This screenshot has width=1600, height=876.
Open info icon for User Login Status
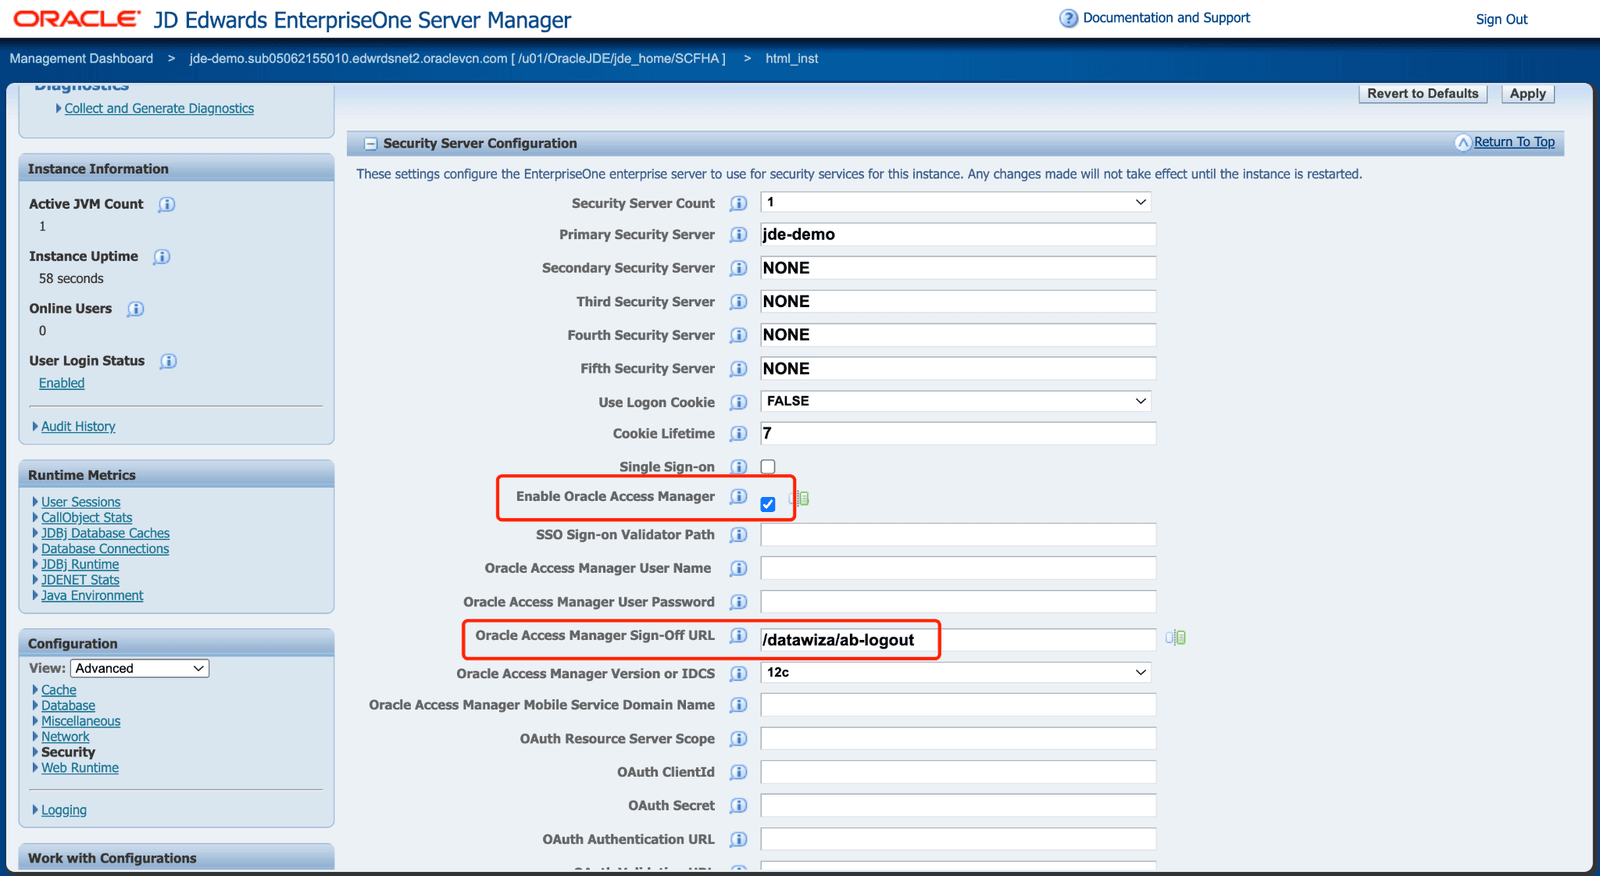(168, 361)
